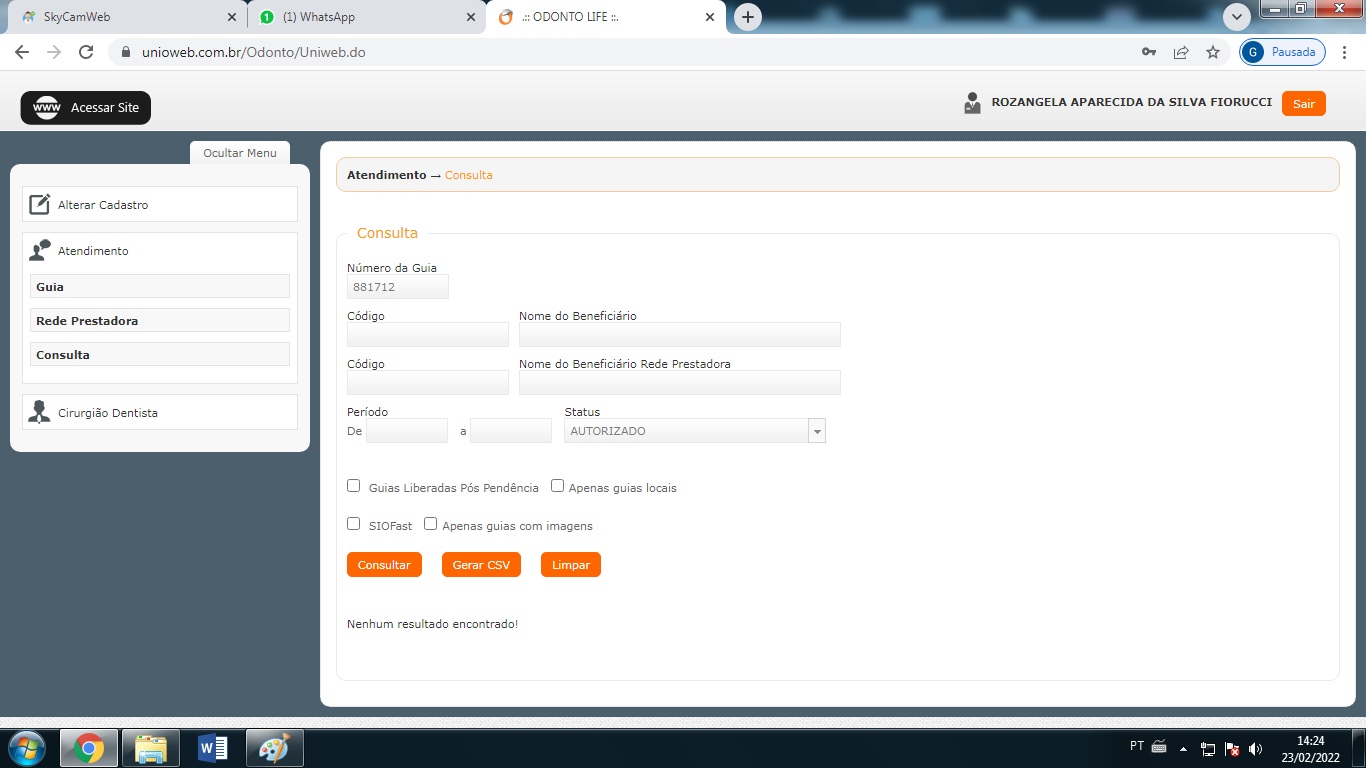Click the browser reload page icon
1366x768 pixels.
click(86, 52)
